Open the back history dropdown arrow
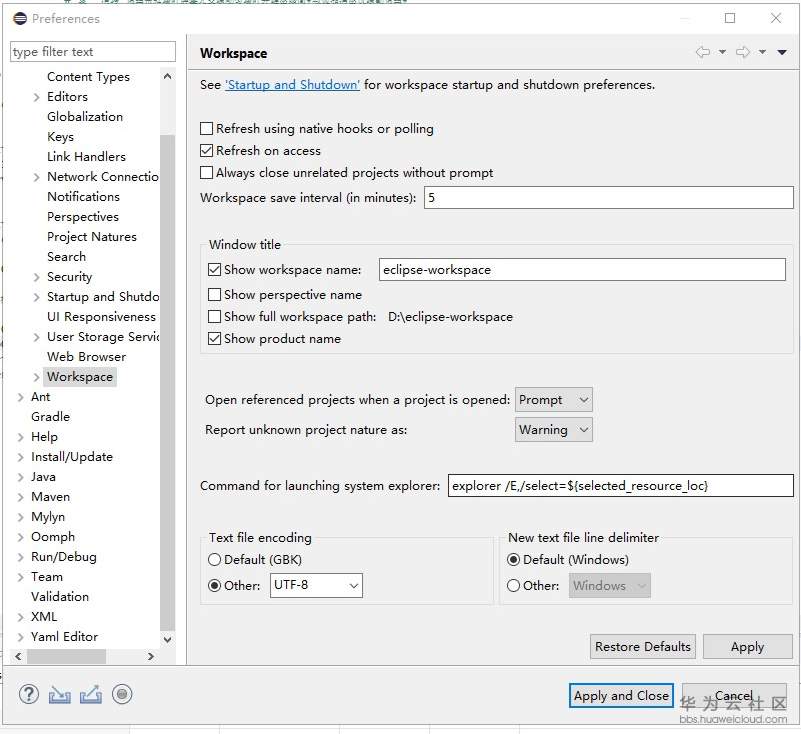 tap(722, 52)
